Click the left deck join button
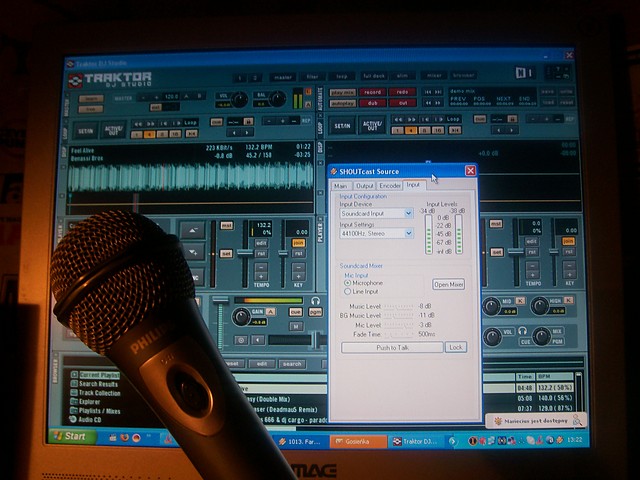Image resolution: width=640 pixels, height=480 pixels. (299, 243)
